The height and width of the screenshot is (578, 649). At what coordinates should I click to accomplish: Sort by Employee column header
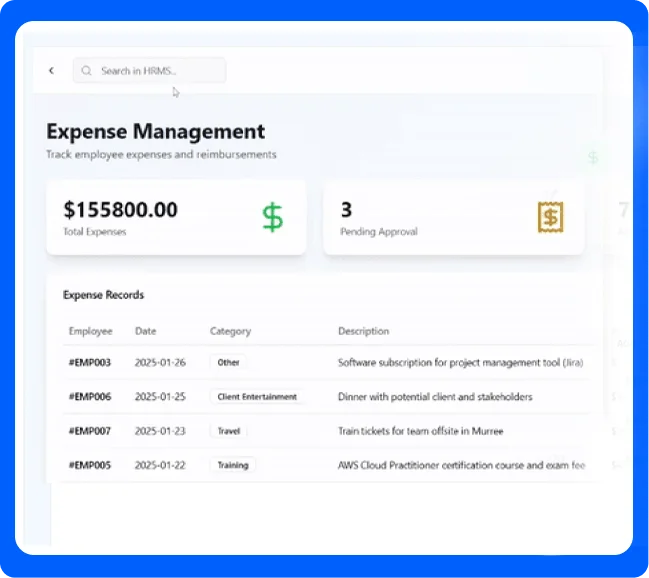90,331
